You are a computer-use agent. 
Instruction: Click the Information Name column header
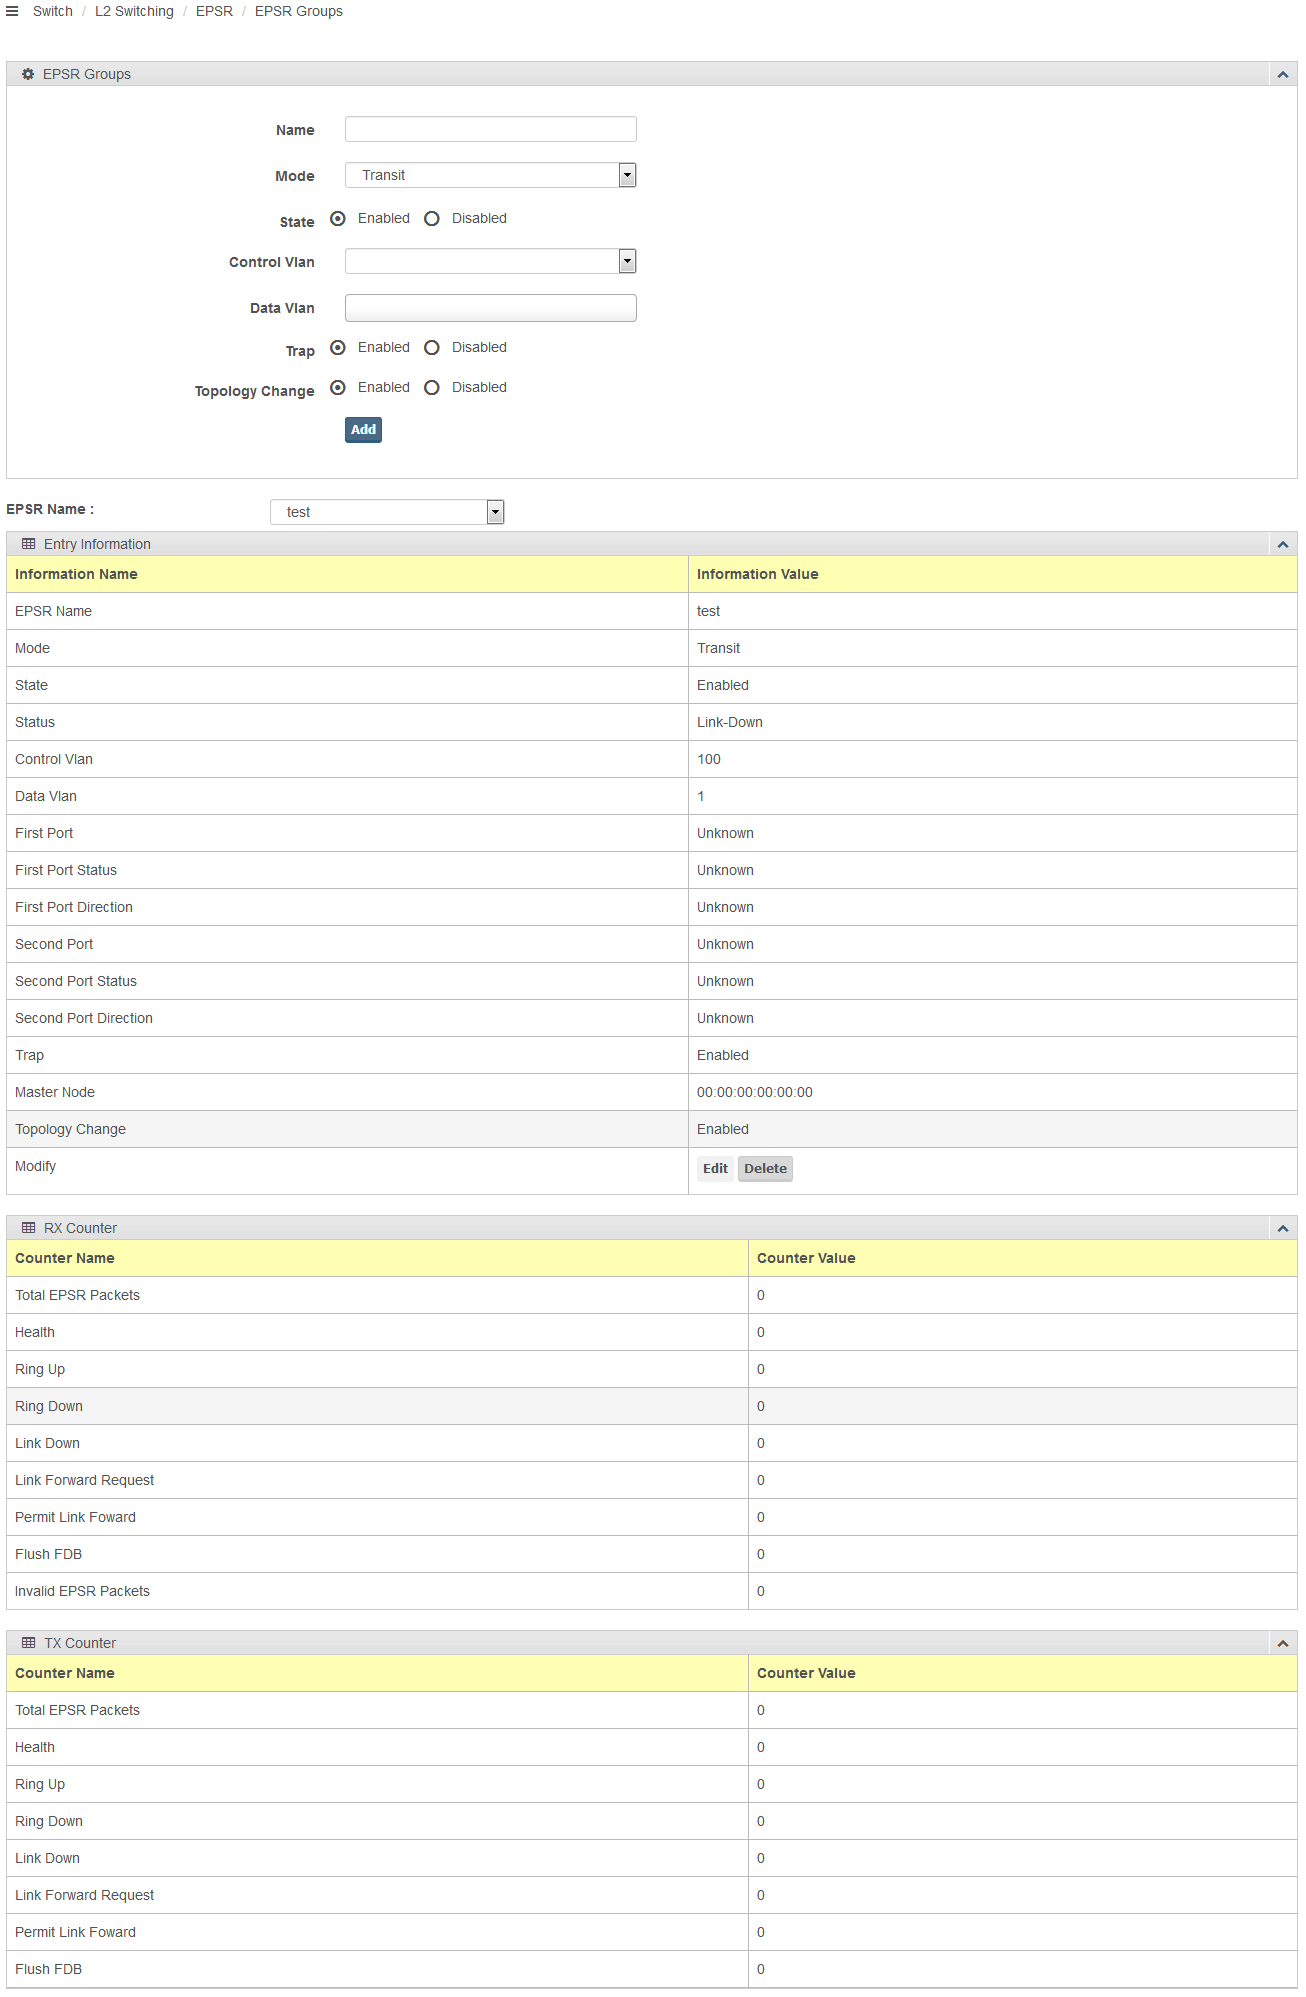pyautogui.click(x=347, y=574)
